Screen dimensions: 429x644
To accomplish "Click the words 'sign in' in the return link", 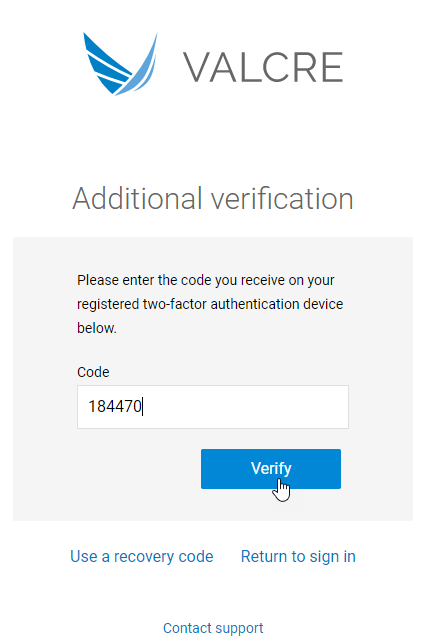I will [333, 557].
